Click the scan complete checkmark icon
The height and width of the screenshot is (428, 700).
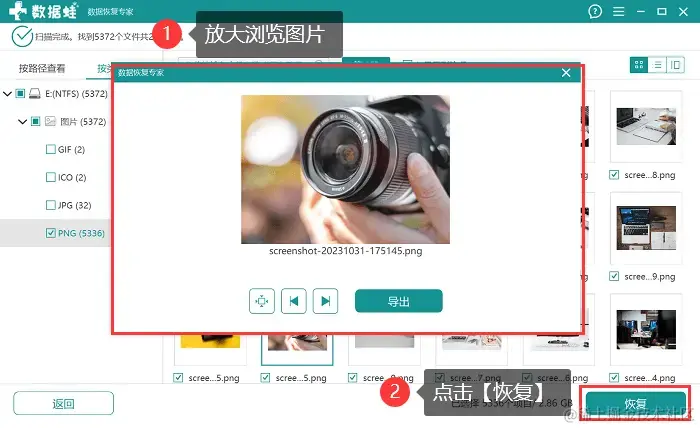pos(22,37)
